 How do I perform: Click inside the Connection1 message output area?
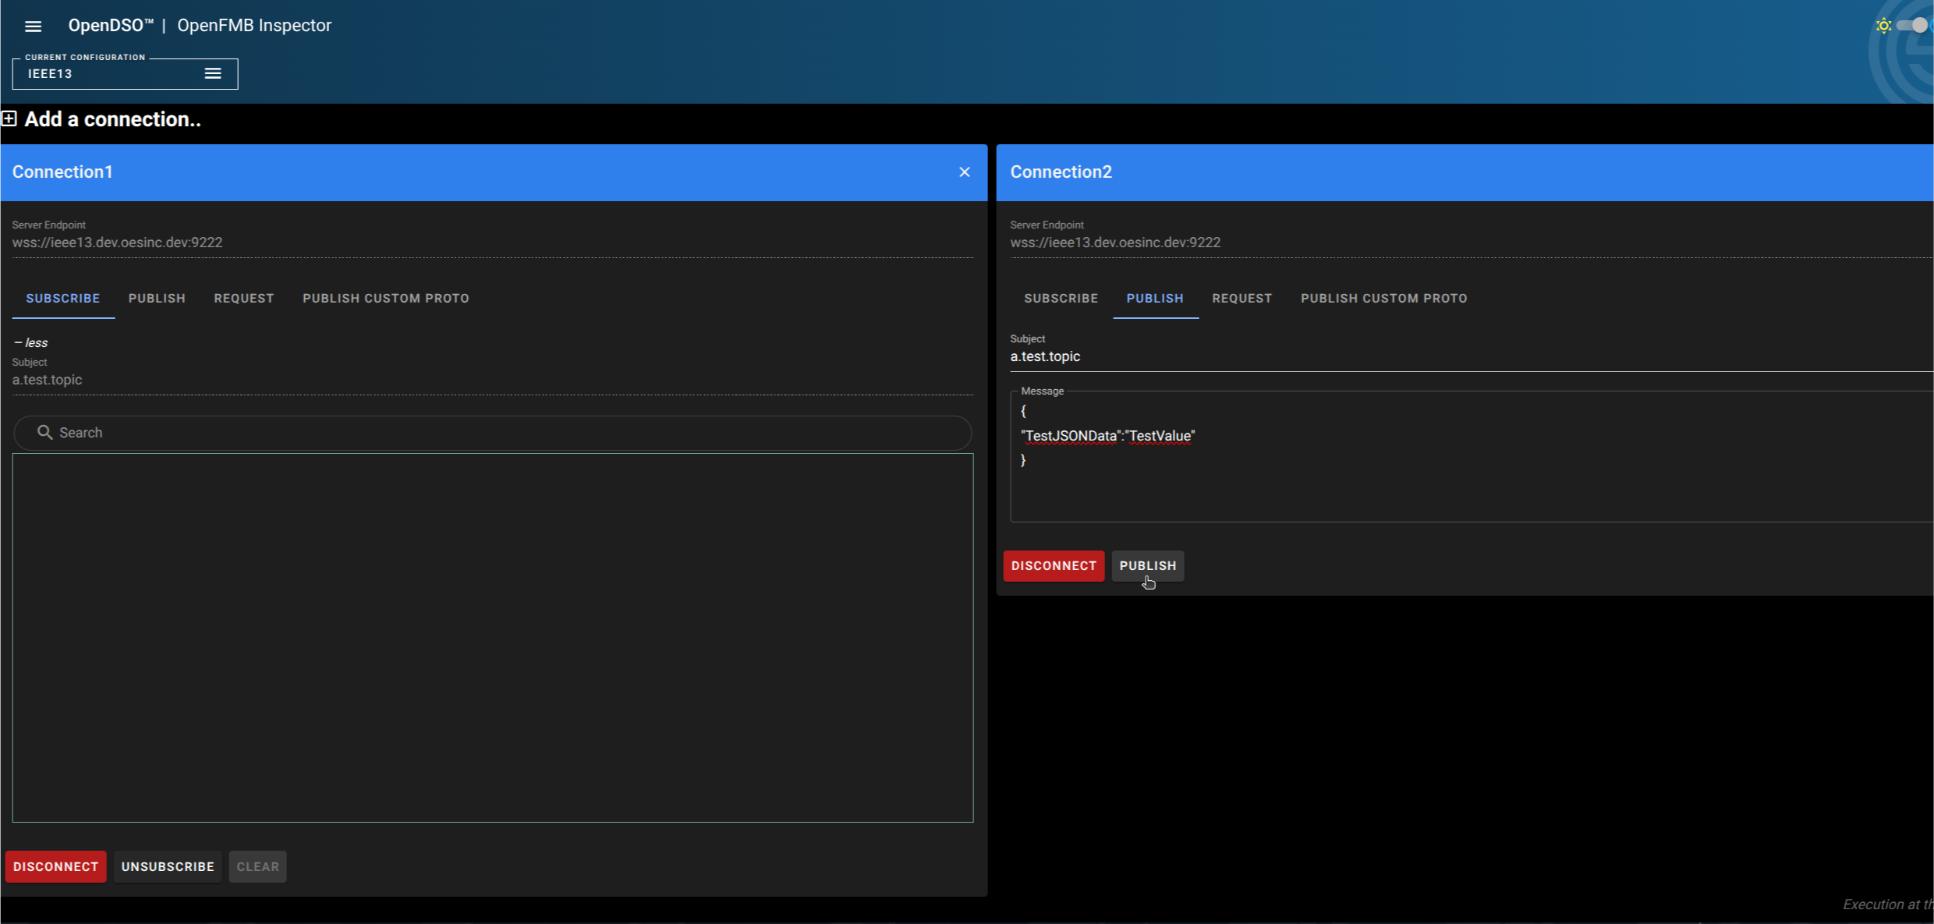492,638
